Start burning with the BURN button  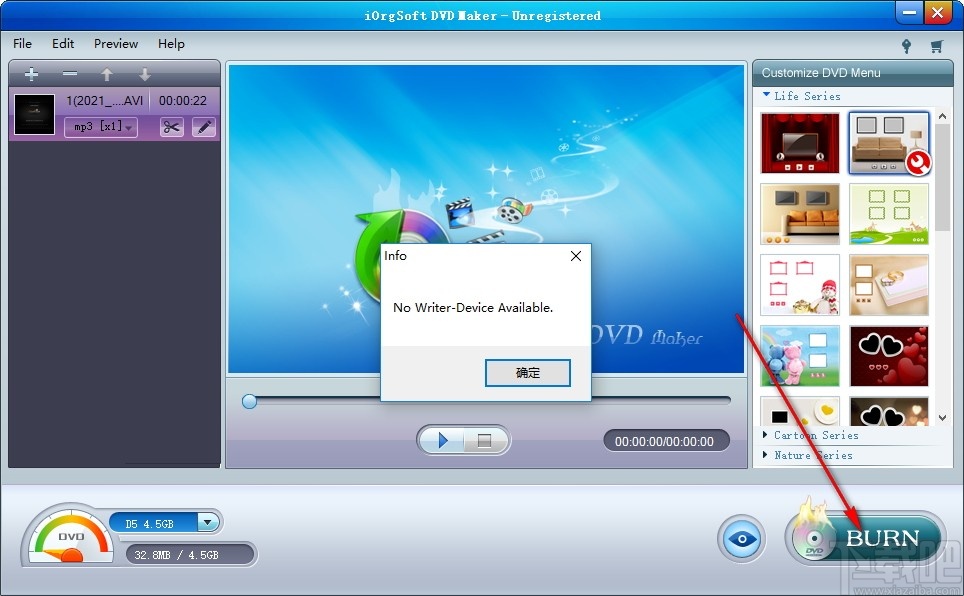884,537
